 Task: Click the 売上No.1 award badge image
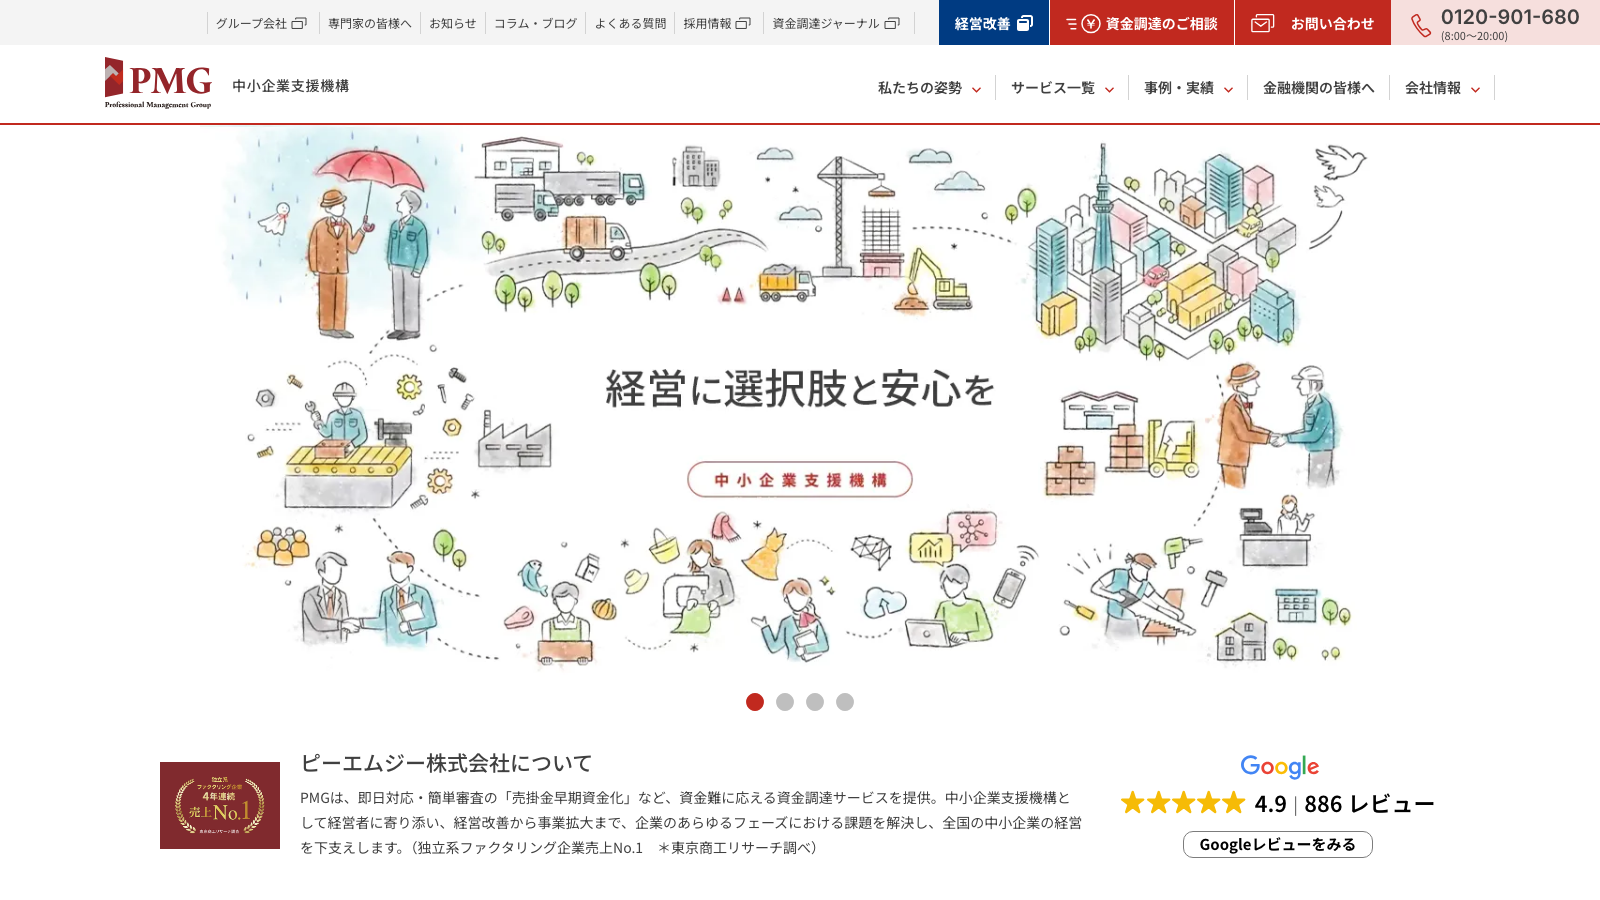(x=220, y=805)
